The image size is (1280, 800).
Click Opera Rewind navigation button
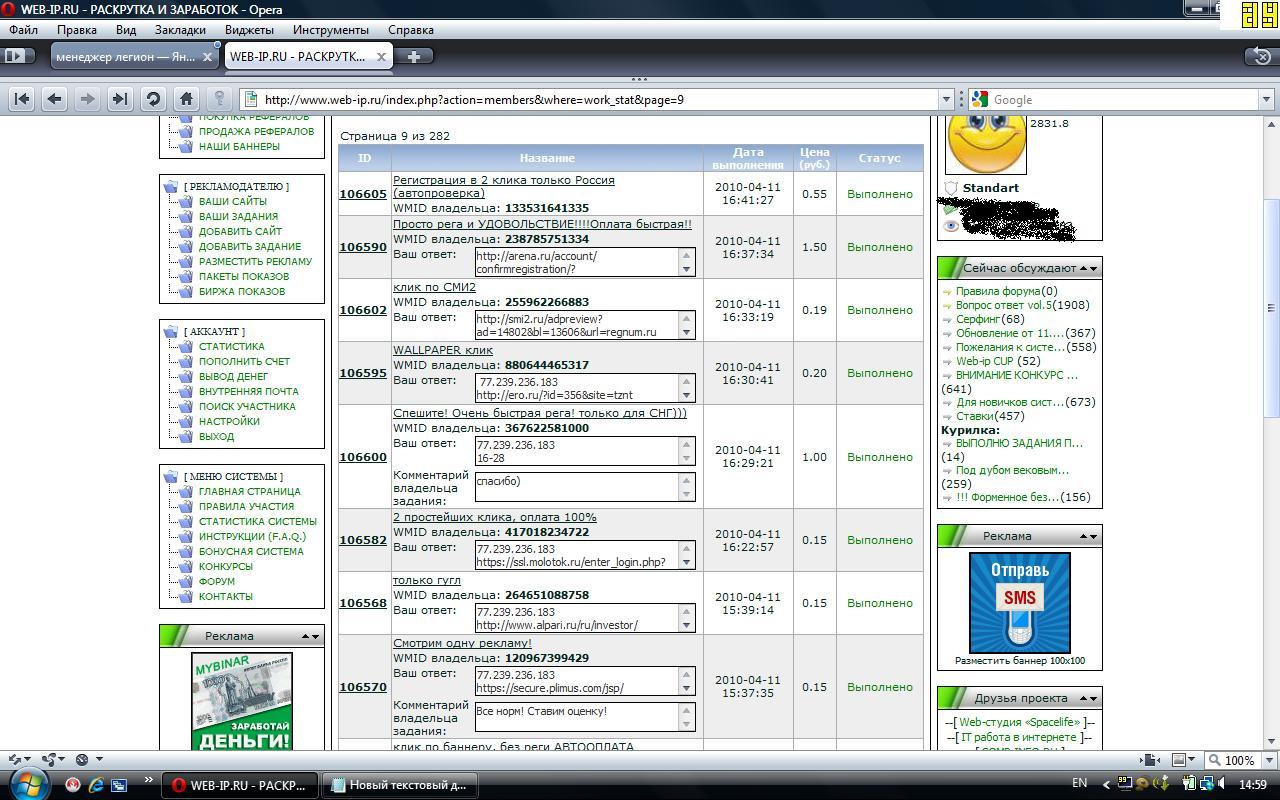pos(22,99)
